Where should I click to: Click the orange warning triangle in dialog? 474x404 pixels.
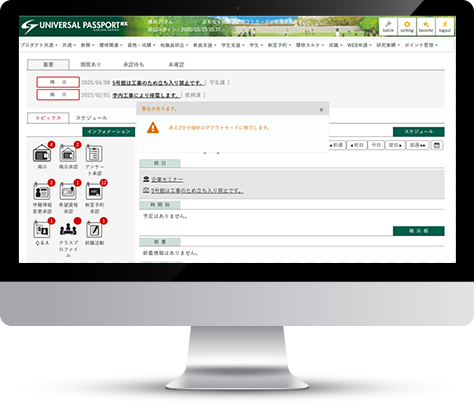(153, 128)
